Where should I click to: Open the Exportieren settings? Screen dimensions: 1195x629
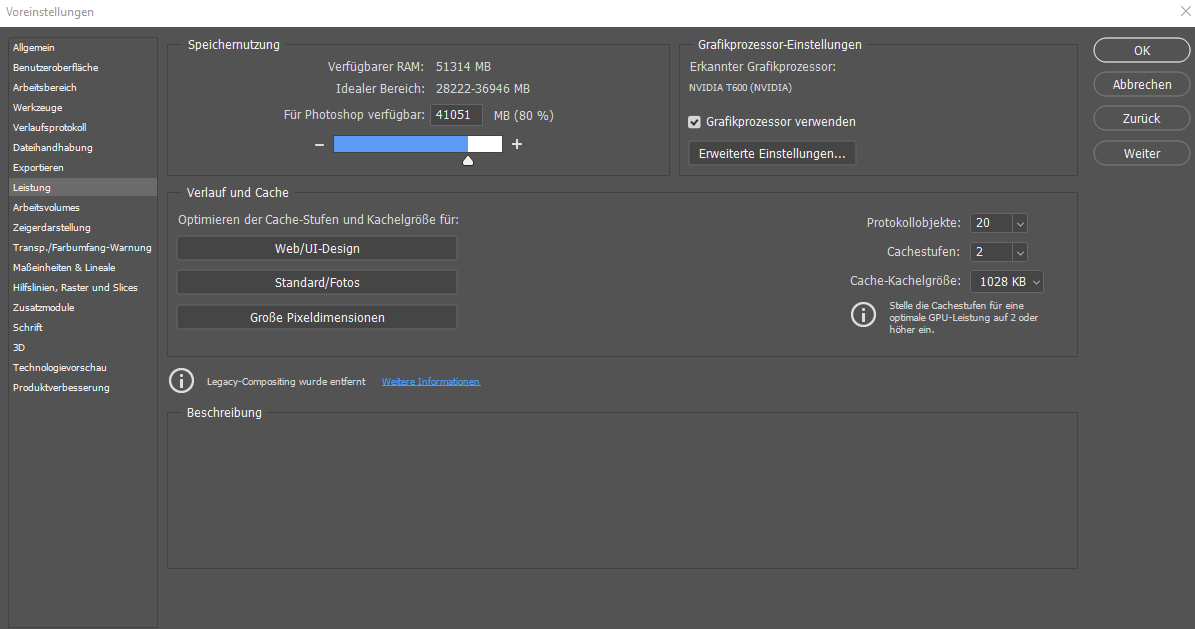click(82, 168)
